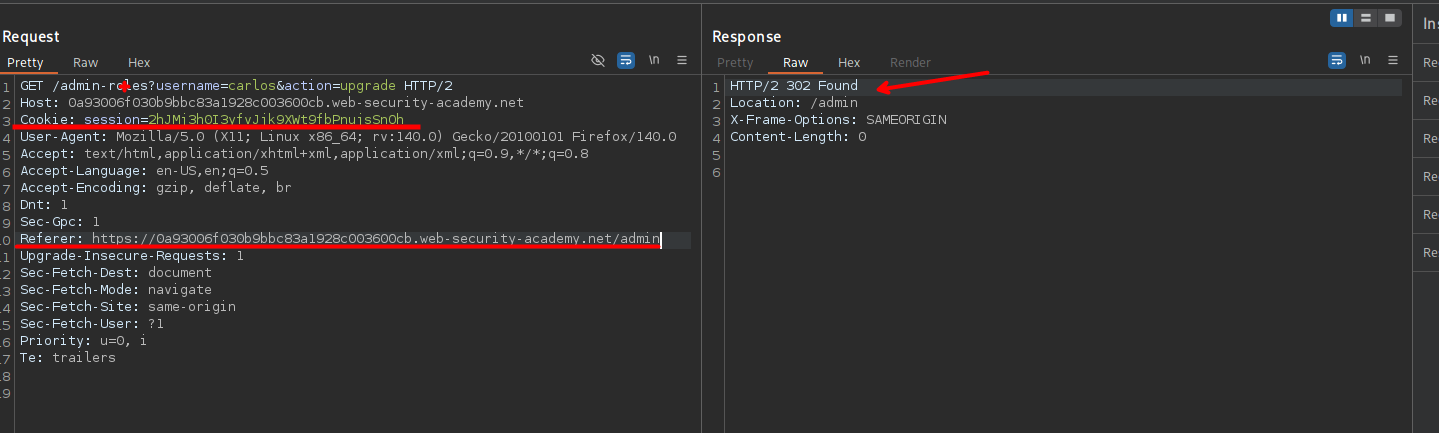Show non-printable characters in Response panel
The height and width of the screenshot is (433, 1439).
click(1364, 61)
